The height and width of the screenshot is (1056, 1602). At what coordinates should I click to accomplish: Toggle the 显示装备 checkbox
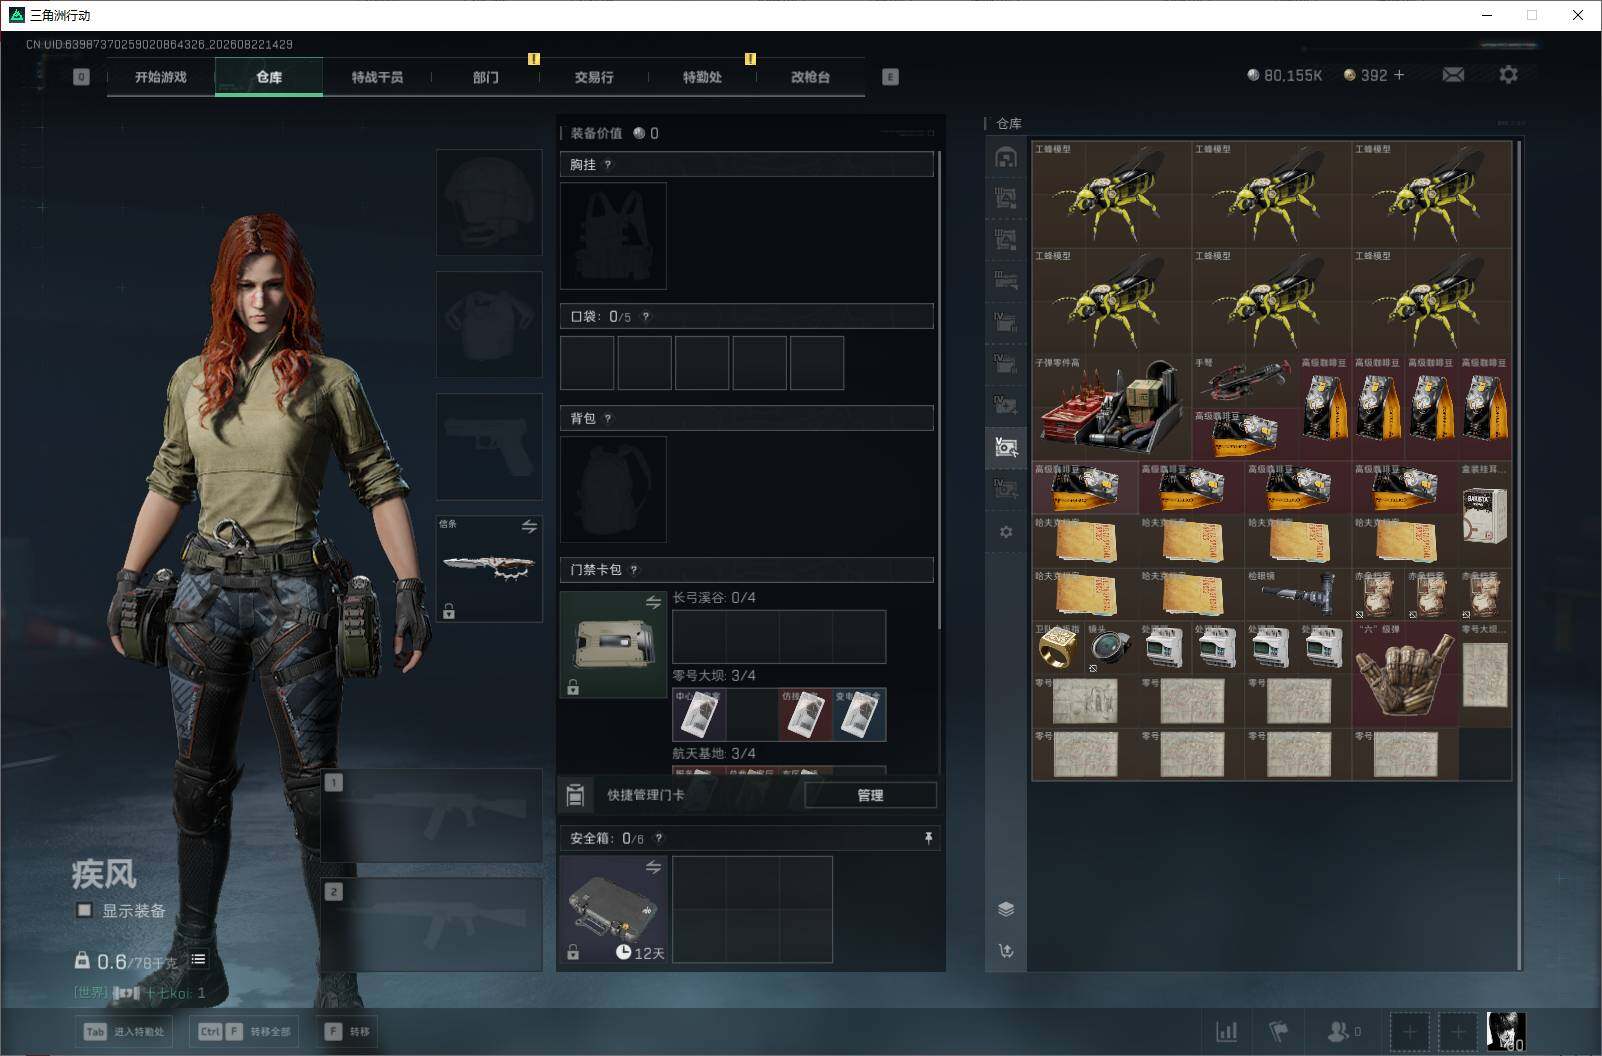[x=85, y=910]
